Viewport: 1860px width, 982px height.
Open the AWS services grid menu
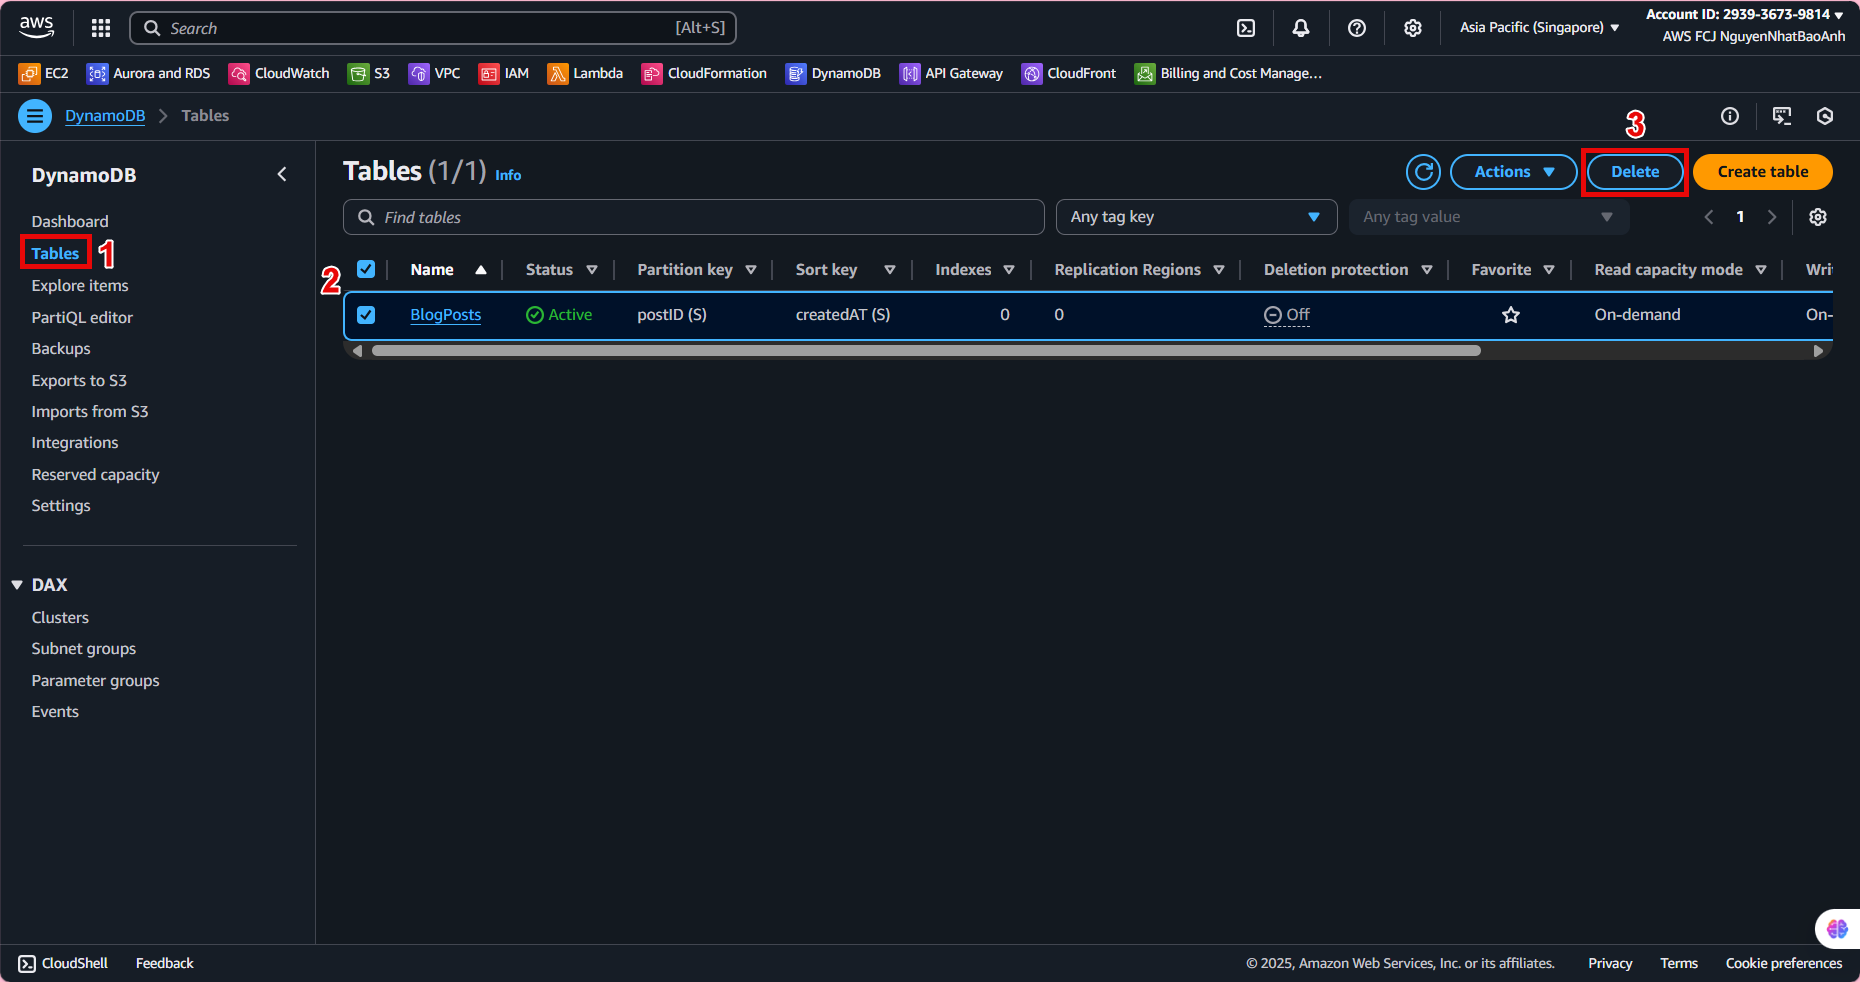[101, 28]
